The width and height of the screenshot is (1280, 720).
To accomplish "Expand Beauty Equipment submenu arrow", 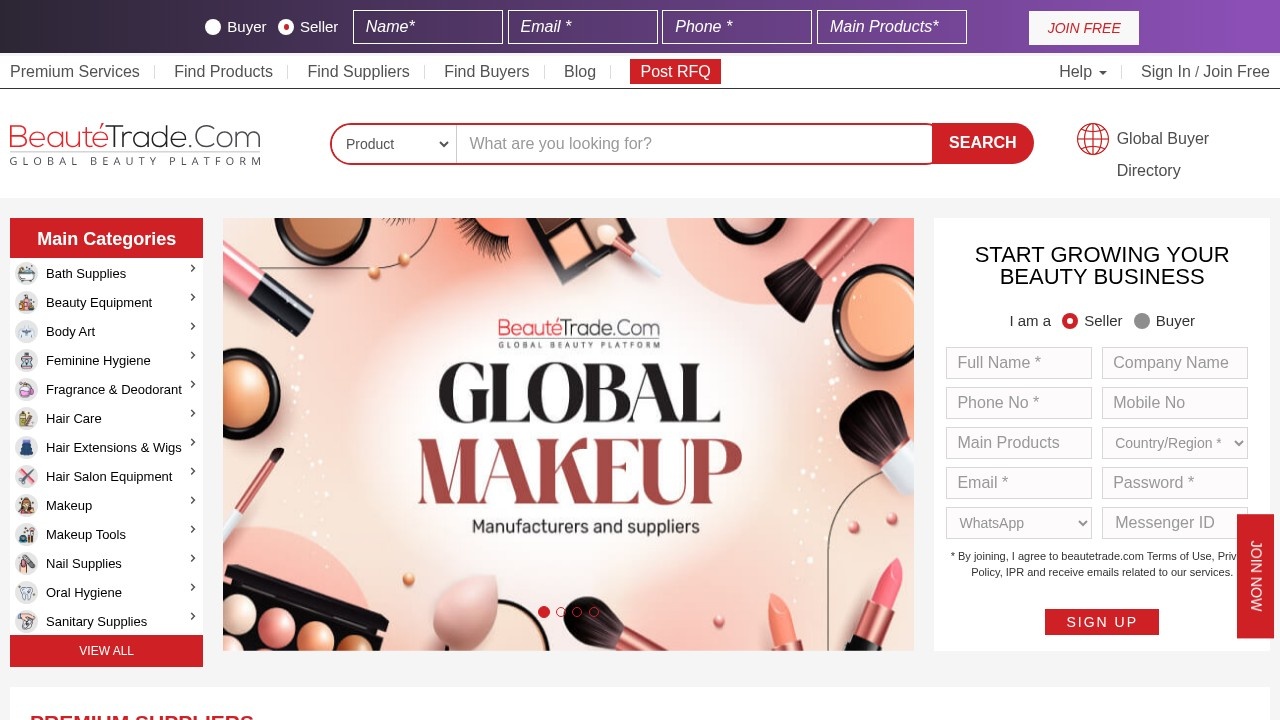I will click(x=193, y=297).
